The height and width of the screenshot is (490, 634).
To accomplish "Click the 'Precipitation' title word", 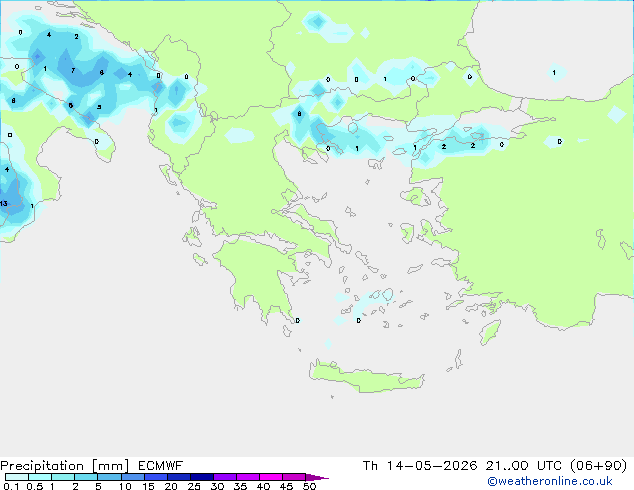I will coord(42,466).
